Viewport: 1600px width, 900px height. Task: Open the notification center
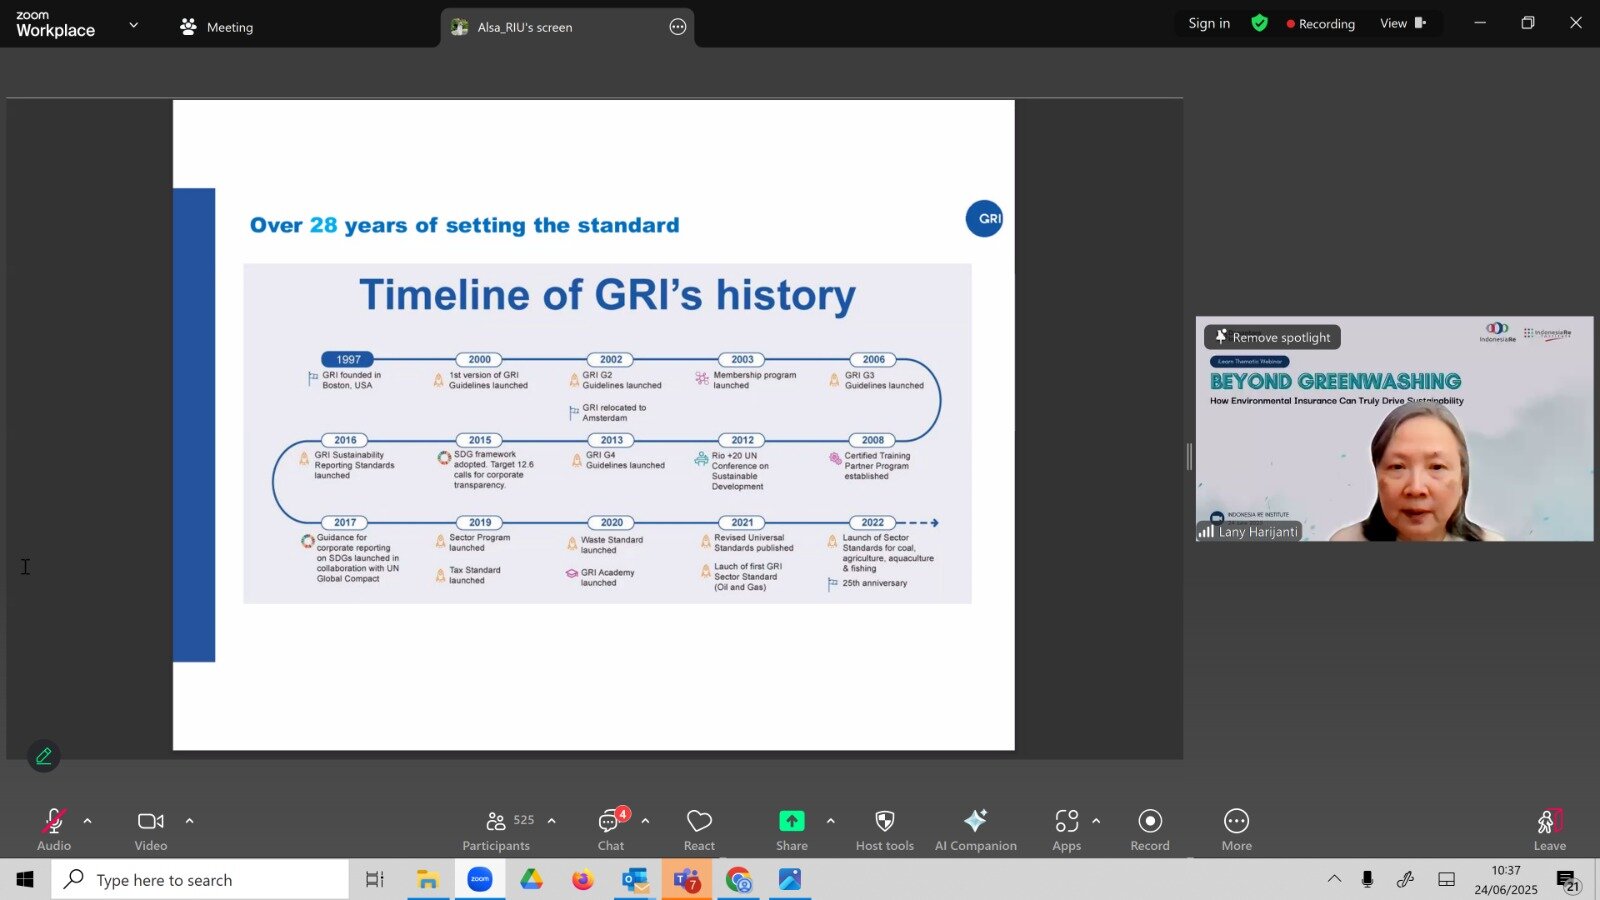(x=1568, y=880)
